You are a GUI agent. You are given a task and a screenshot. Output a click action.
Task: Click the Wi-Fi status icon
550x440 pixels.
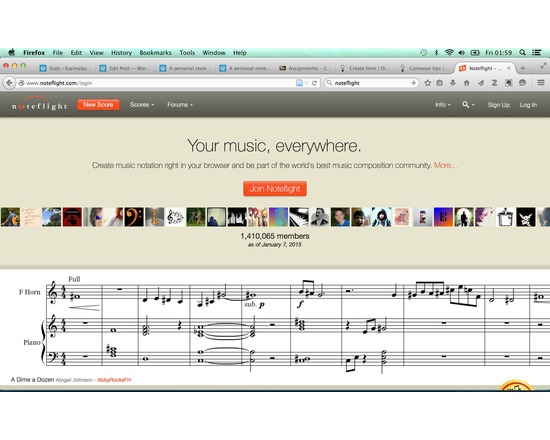point(449,53)
